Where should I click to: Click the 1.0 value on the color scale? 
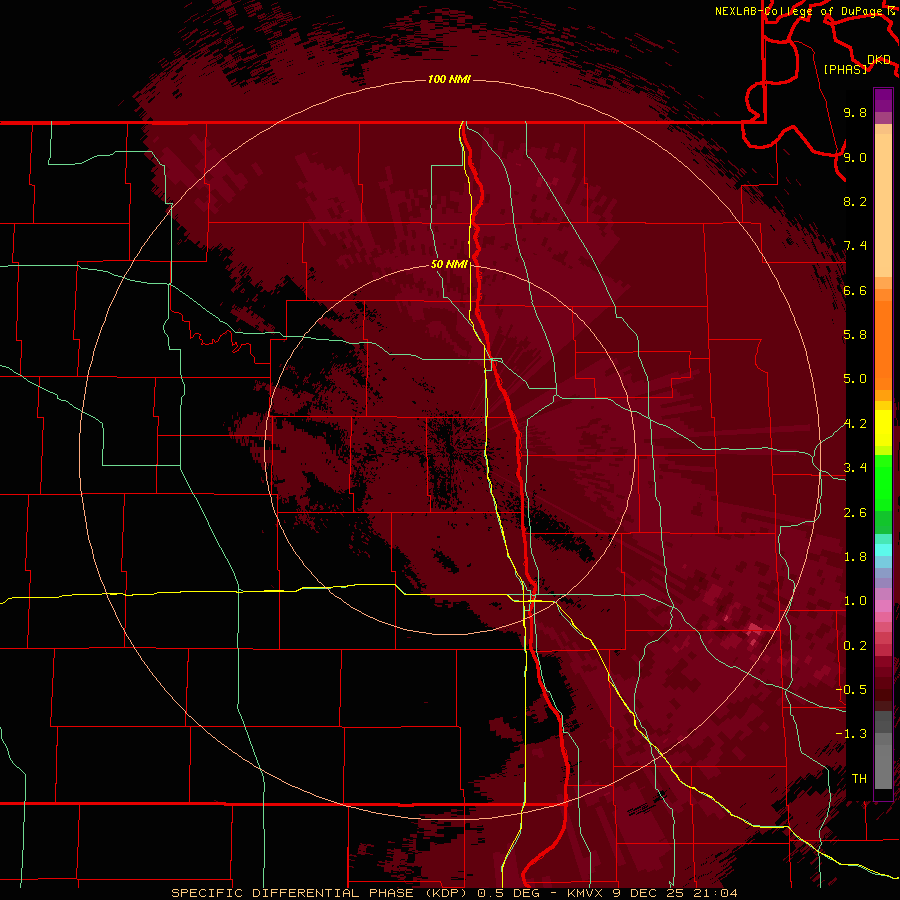click(855, 601)
